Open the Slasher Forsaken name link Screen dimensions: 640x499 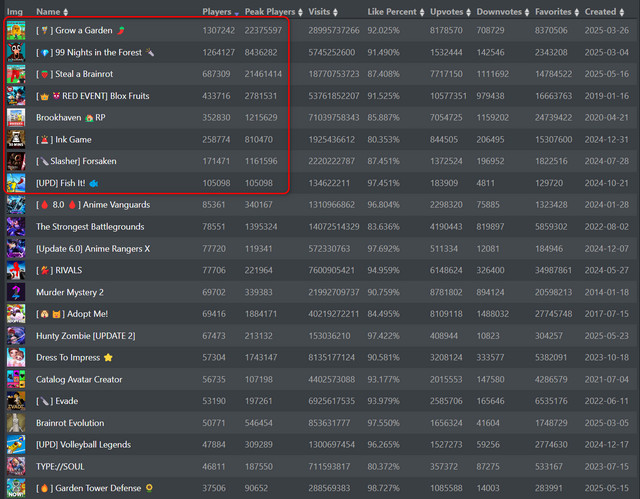tap(76, 161)
